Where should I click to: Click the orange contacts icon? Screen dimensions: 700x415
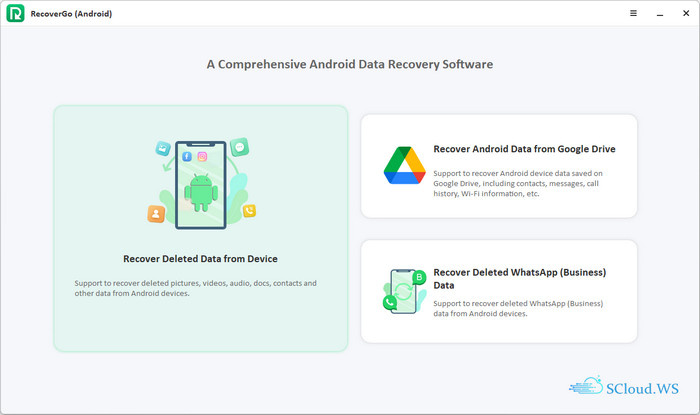point(156,213)
